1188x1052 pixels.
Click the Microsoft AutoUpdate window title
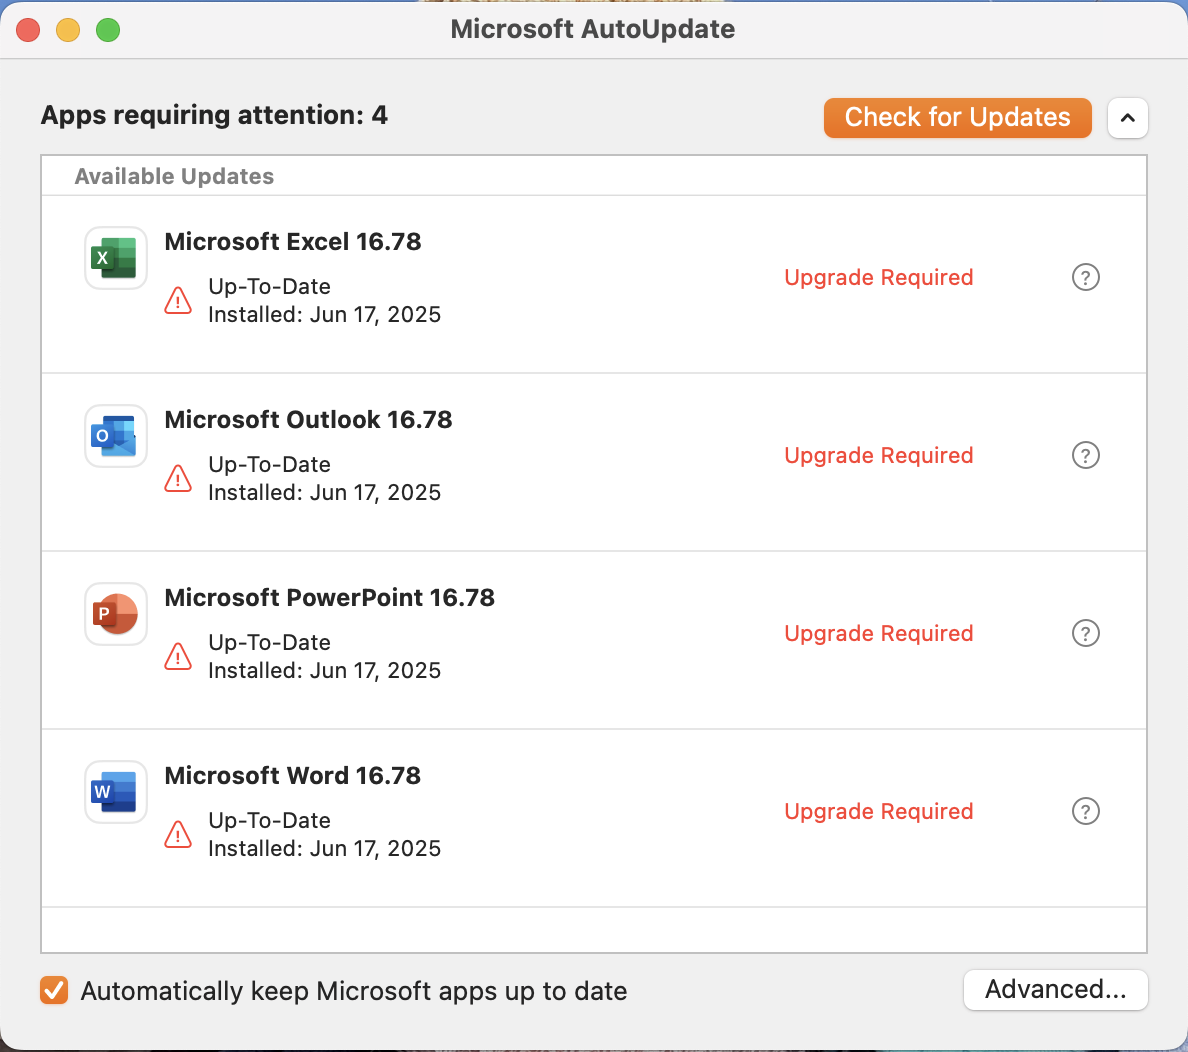pyautogui.click(x=593, y=29)
